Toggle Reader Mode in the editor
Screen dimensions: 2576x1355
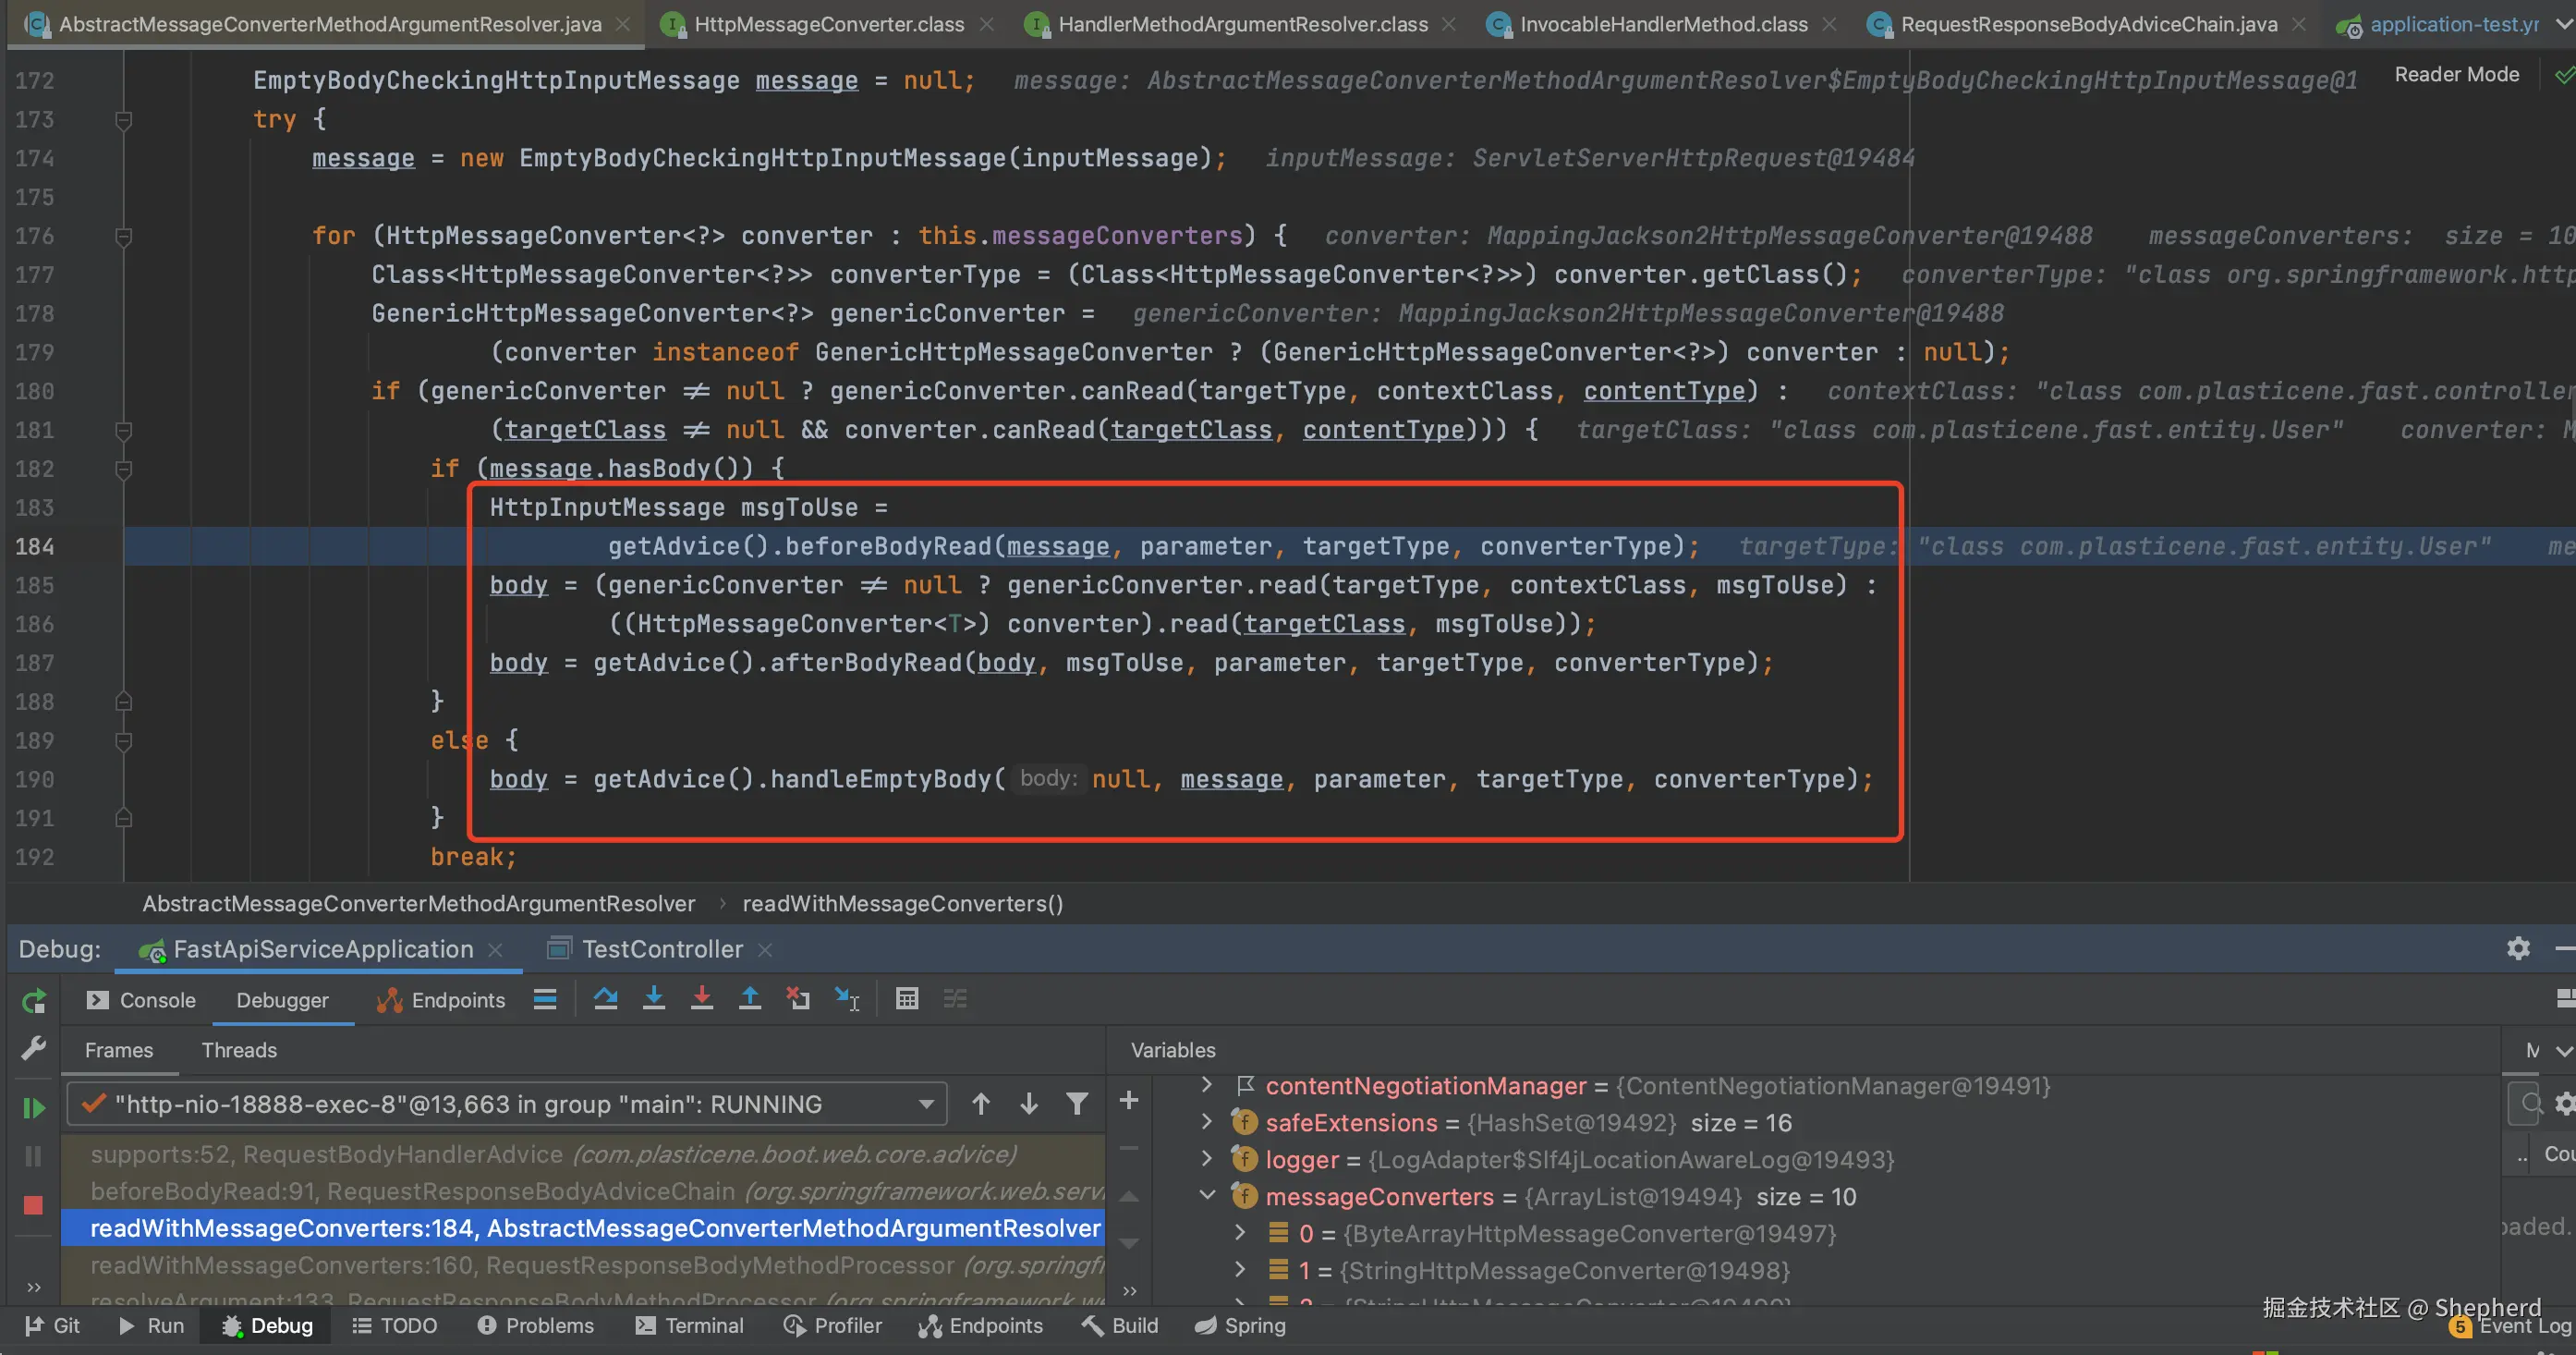(x=2456, y=74)
